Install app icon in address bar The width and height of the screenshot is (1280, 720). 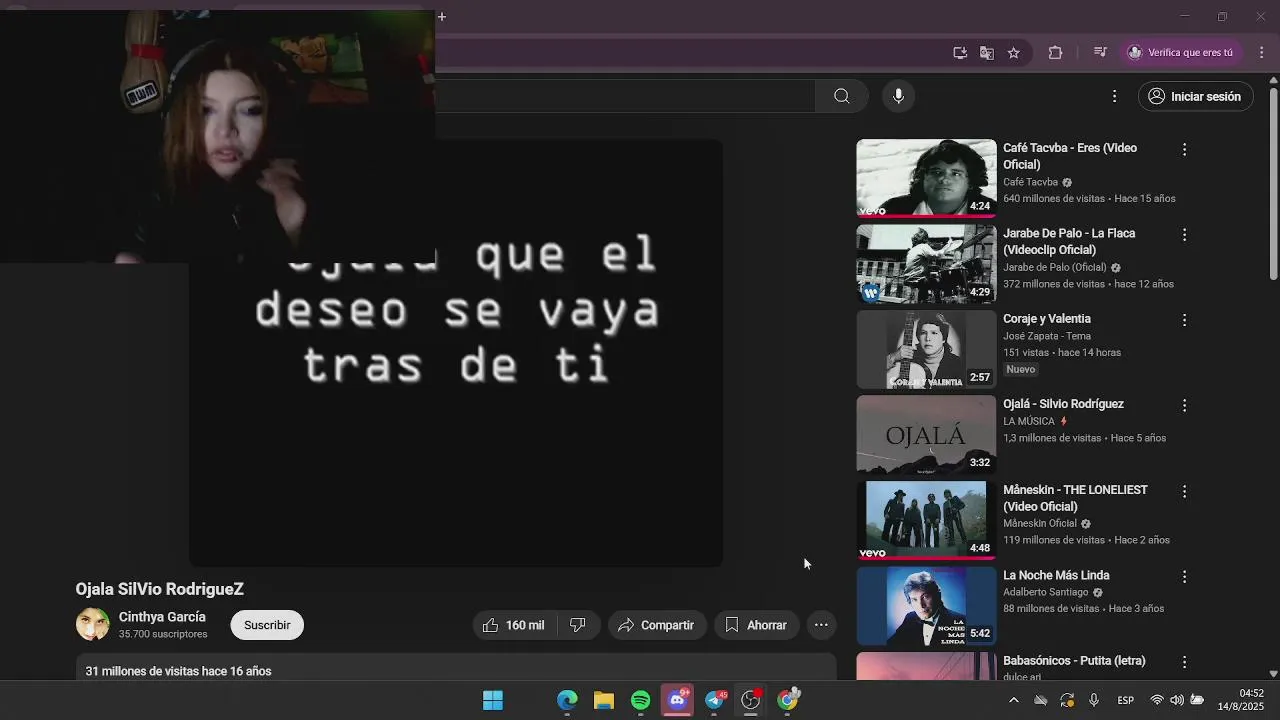coord(960,53)
